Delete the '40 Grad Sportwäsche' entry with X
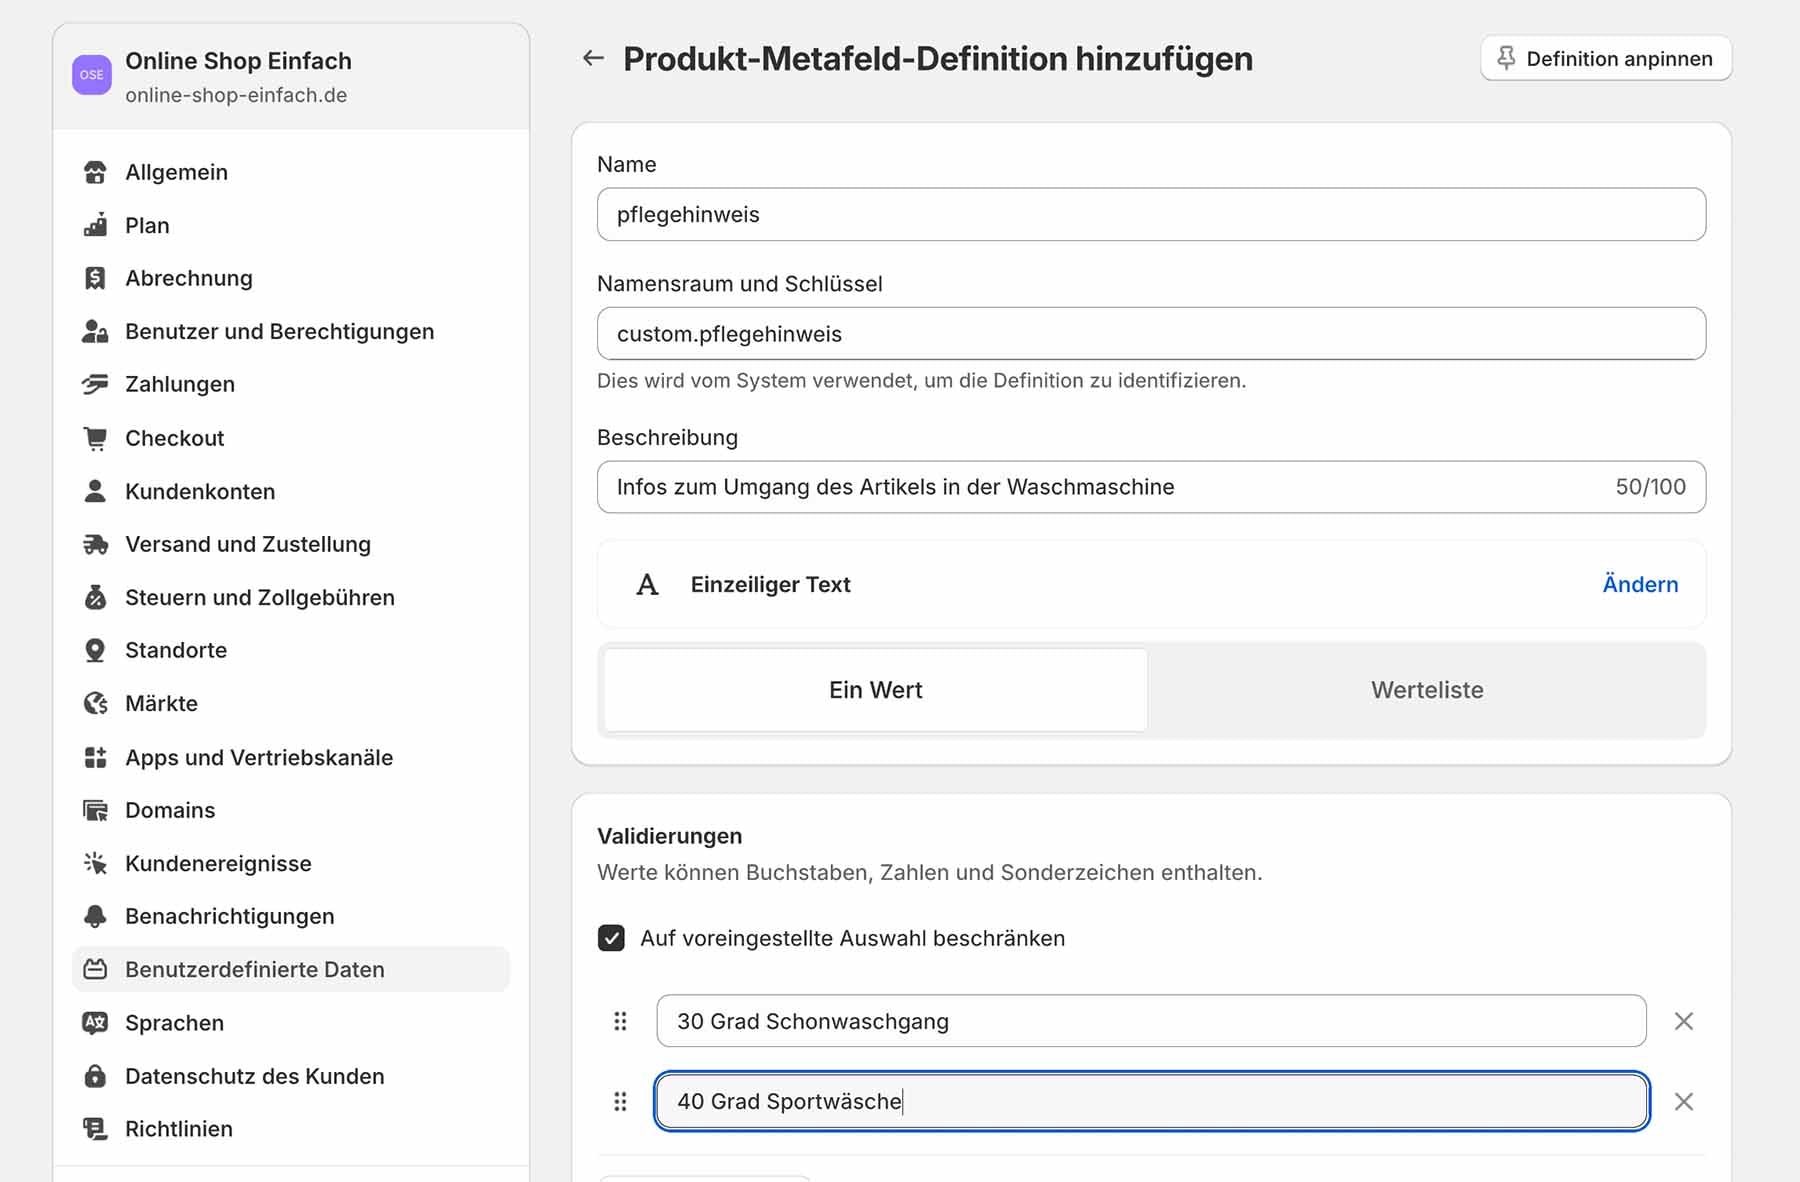 pyautogui.click(x=1684, y=1101)
